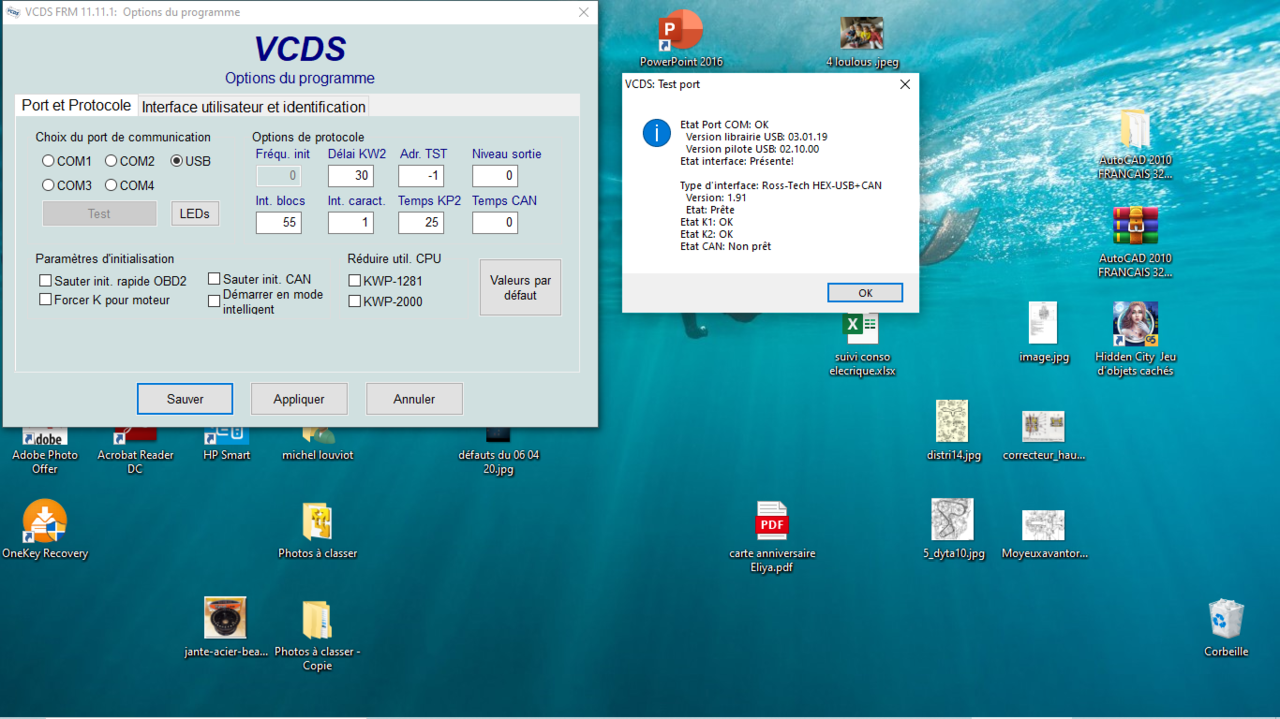Open the Corbeille recycle bin icon
The width and height of the screenshot is (1280, 719).
tap(1225, 620)
